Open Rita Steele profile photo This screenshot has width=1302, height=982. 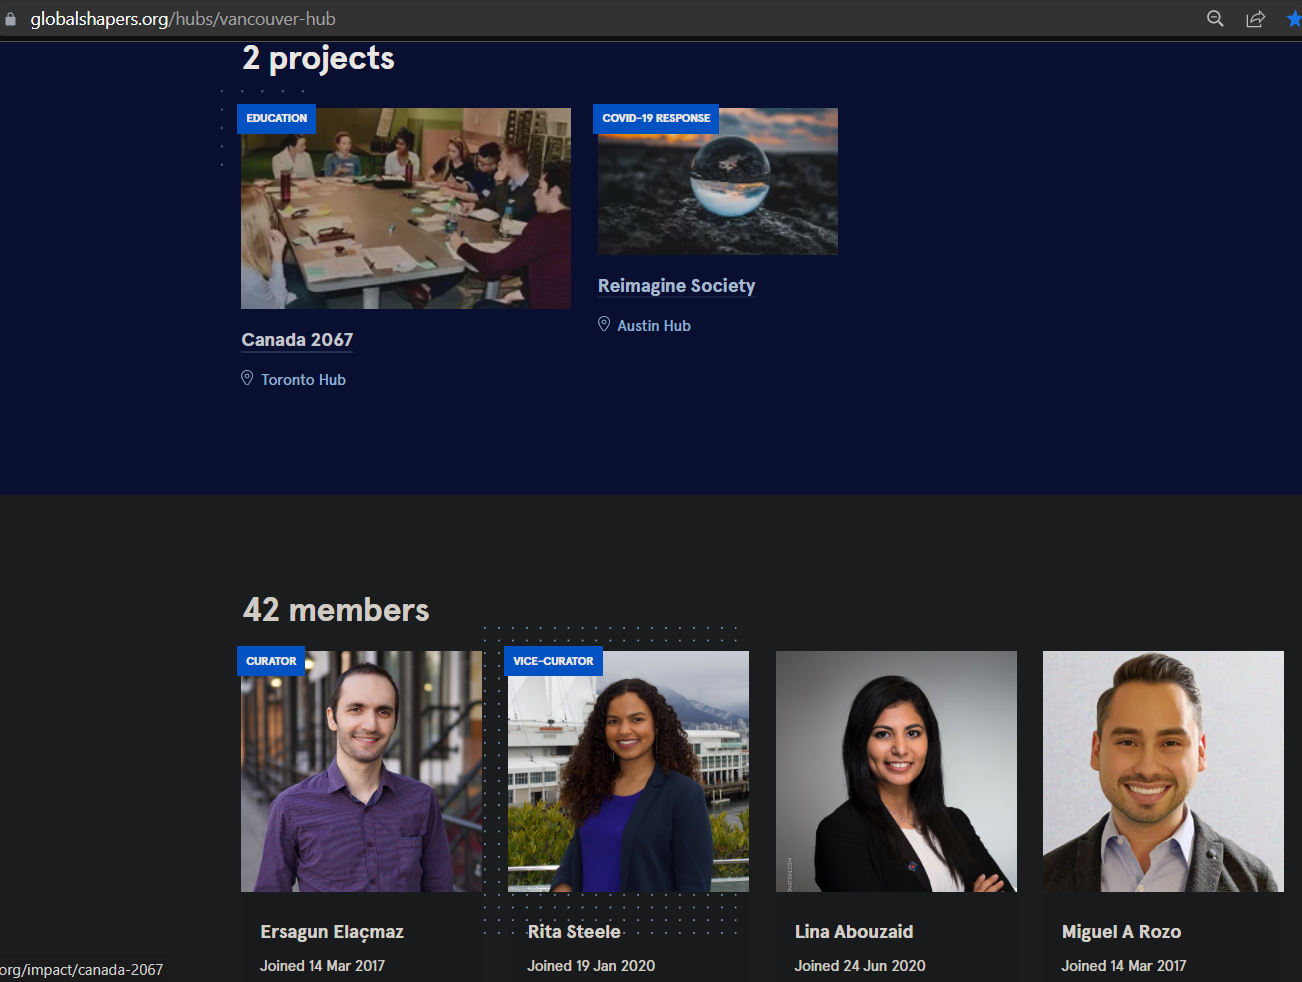(628, 771)
